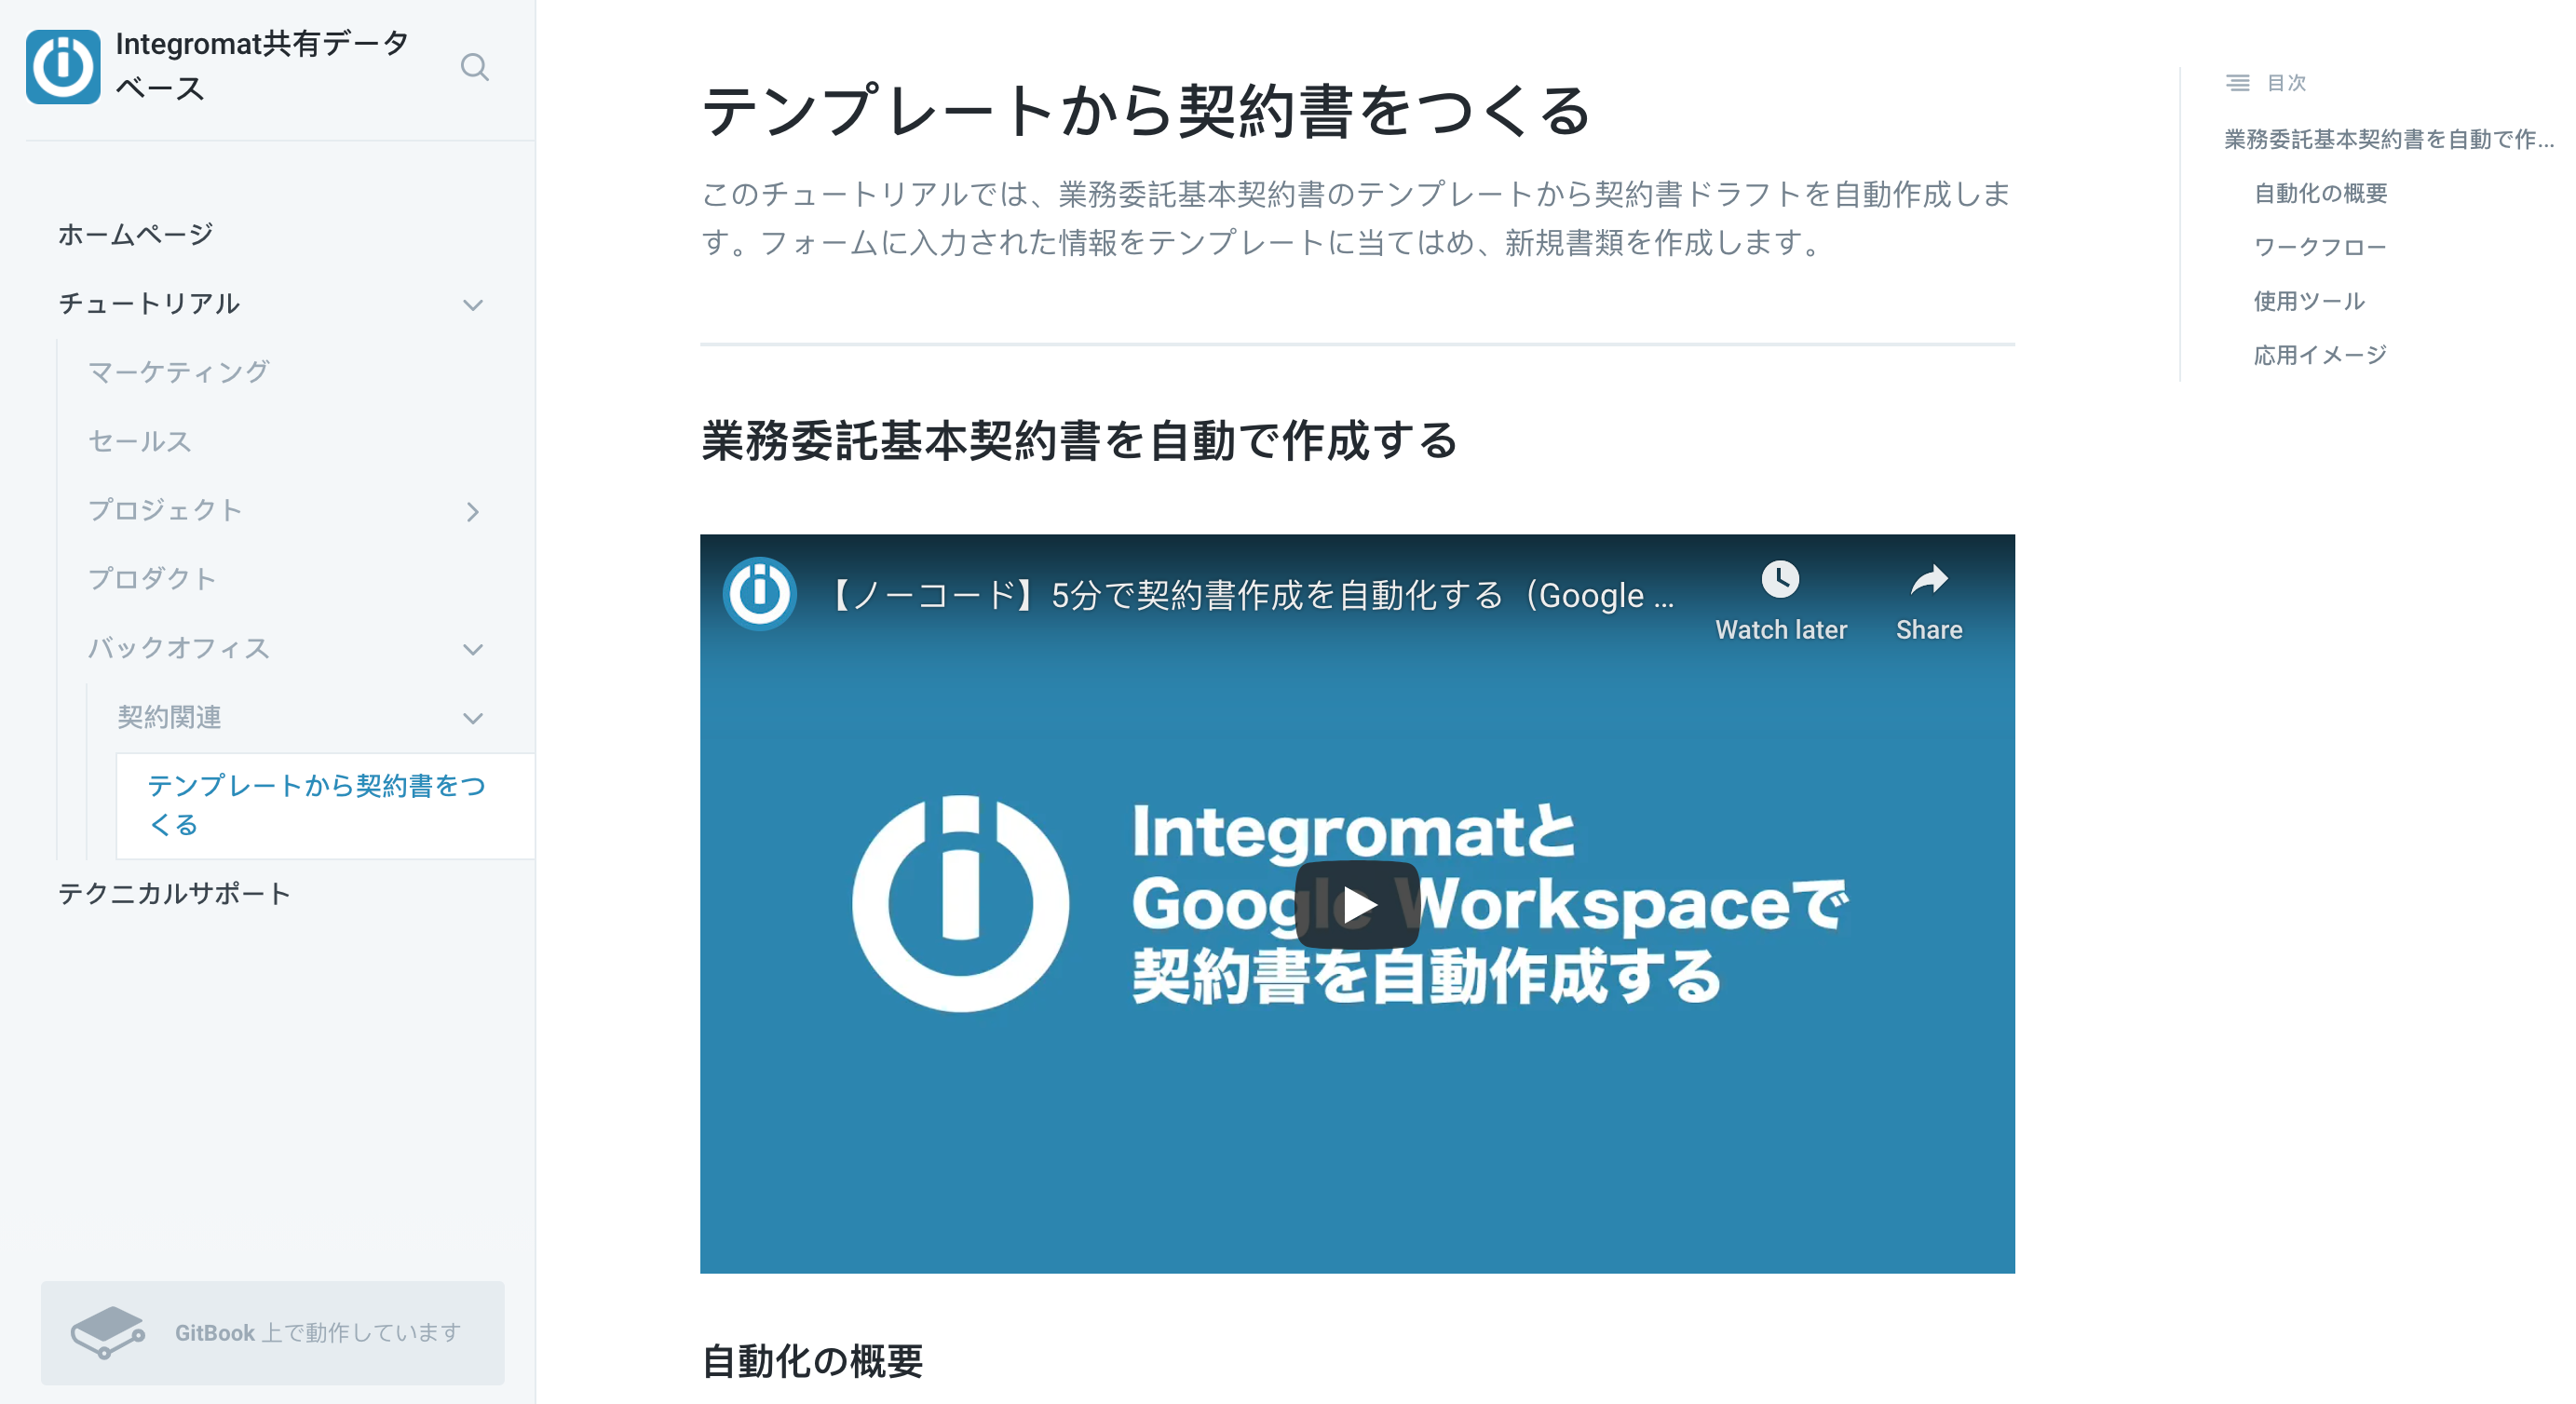The height and width of the screenshot is (1404, 2576).
Task: Select セールス in the sidebar
Action: coord(139,441)
